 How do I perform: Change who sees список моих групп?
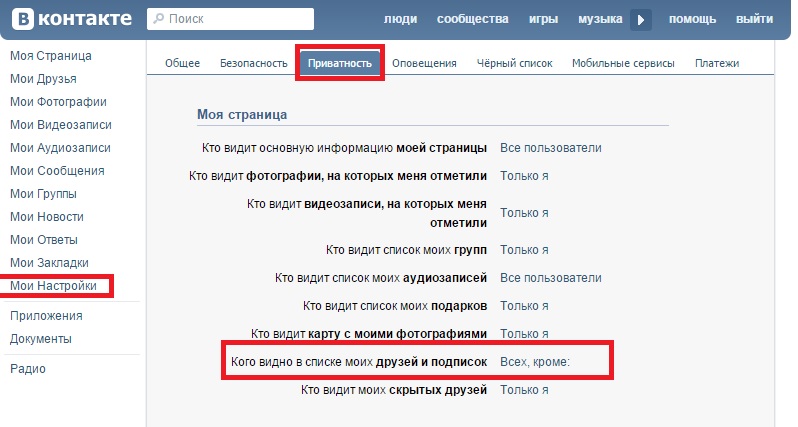[524, 250]
